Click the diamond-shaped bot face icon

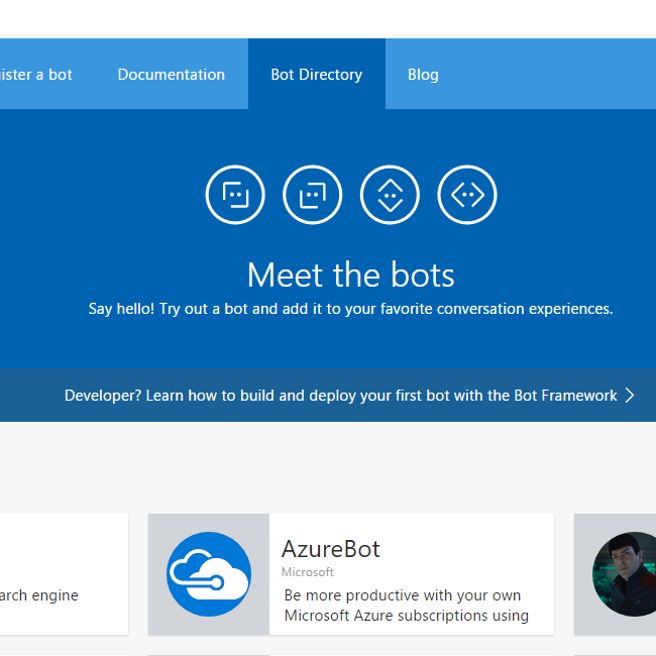click(x=390, y=195)
